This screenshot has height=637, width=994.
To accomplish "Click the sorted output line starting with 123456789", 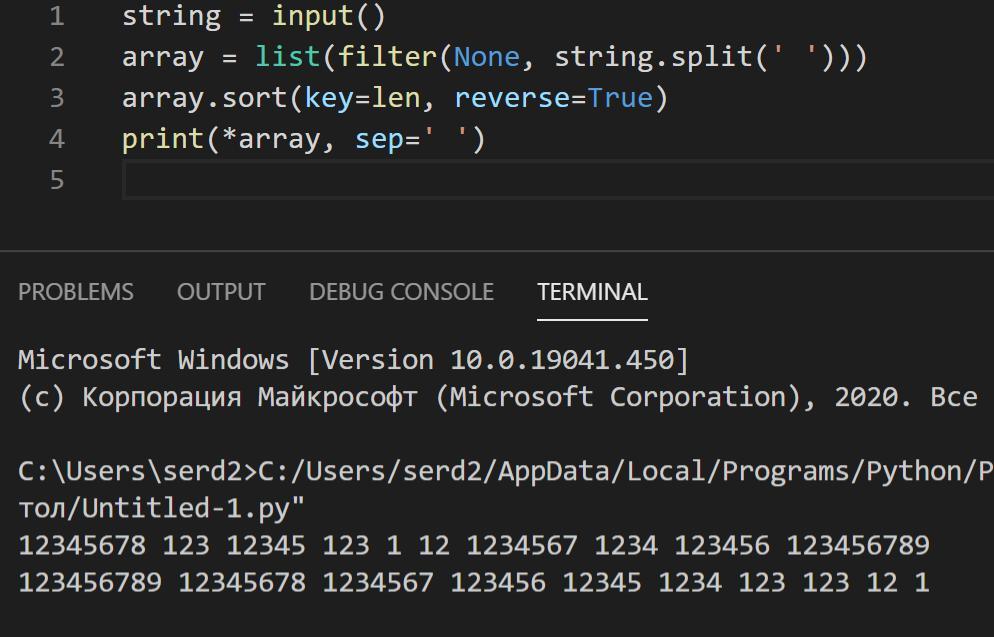I will pyautogui.click(x=473, y=582).
